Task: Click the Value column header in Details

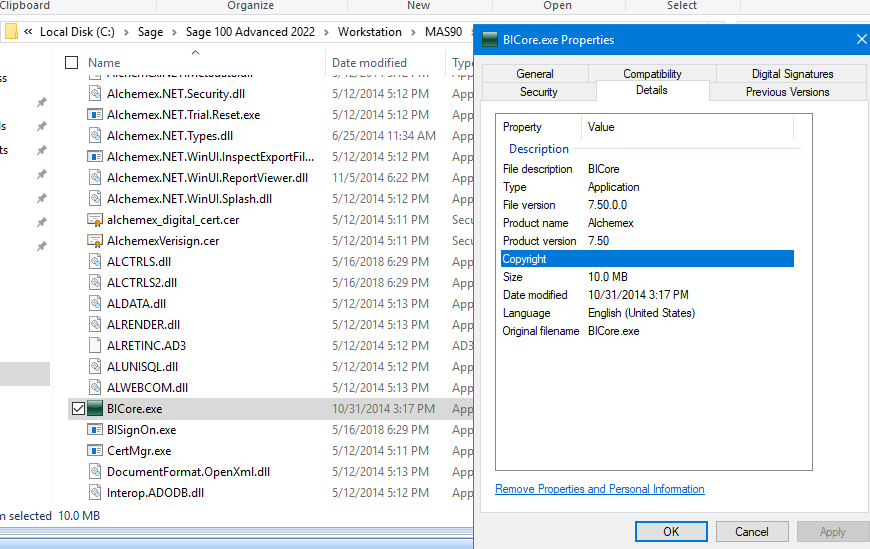Action: (601, 127)
